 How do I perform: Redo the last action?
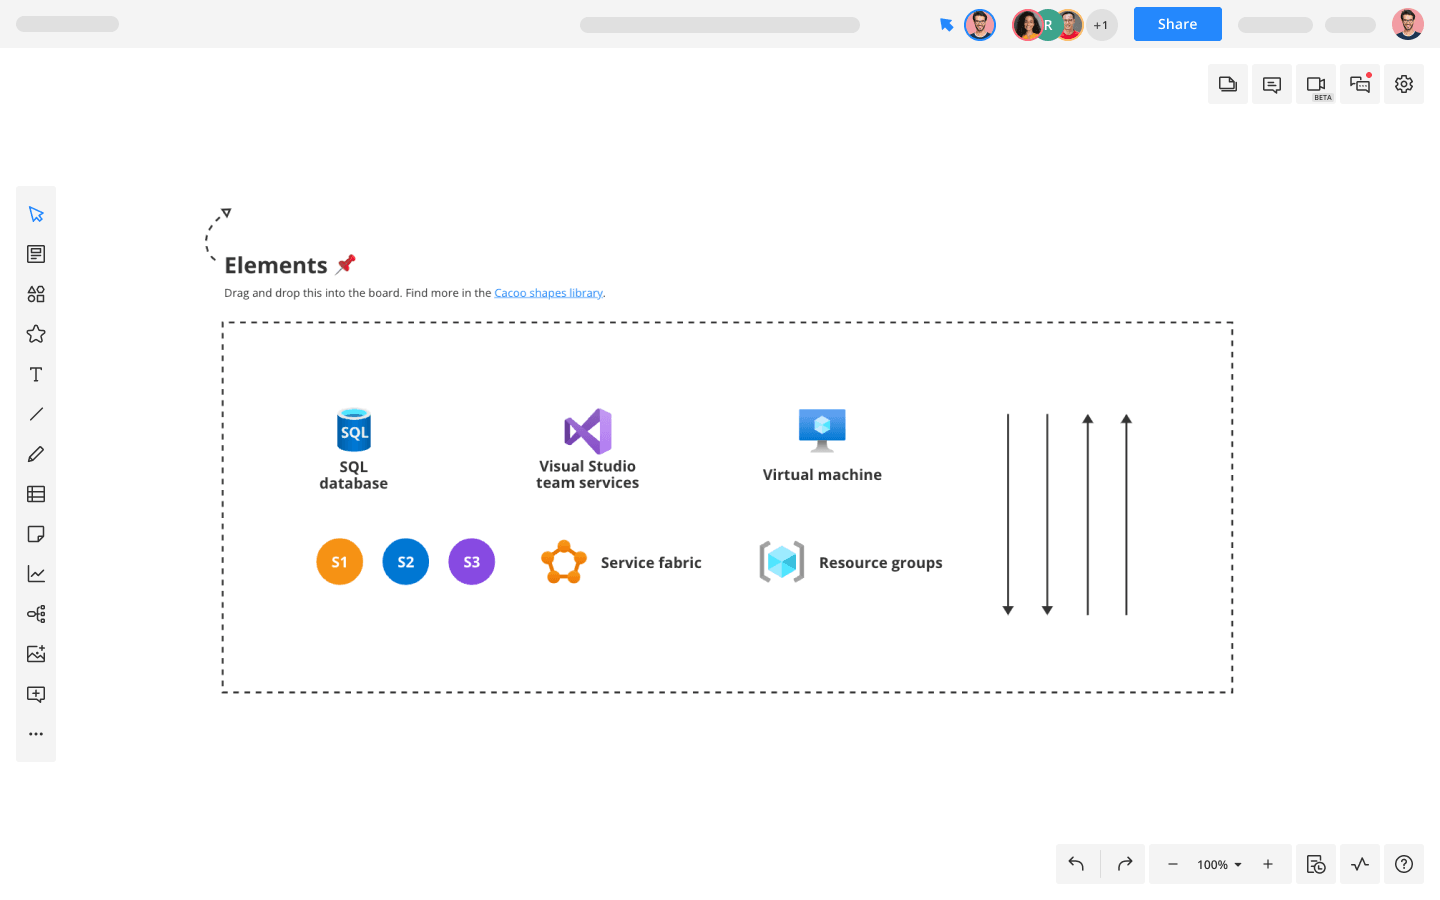(x=1124, y=864)
